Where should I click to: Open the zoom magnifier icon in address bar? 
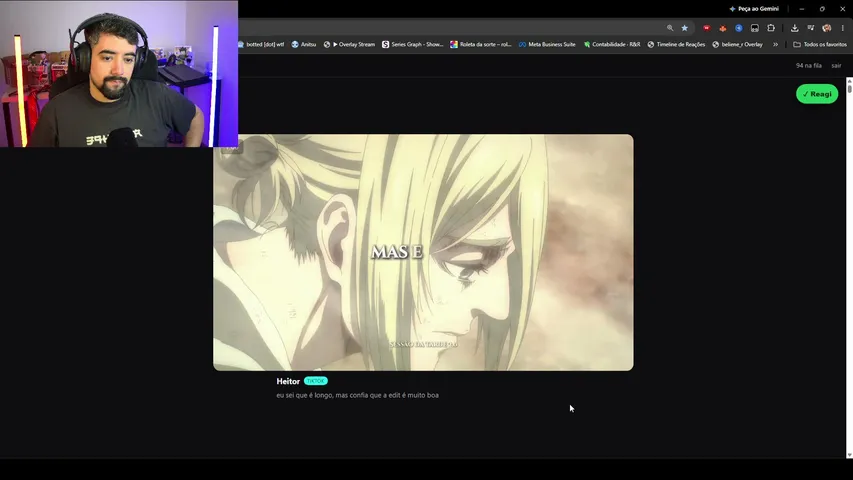coord(670,28)
